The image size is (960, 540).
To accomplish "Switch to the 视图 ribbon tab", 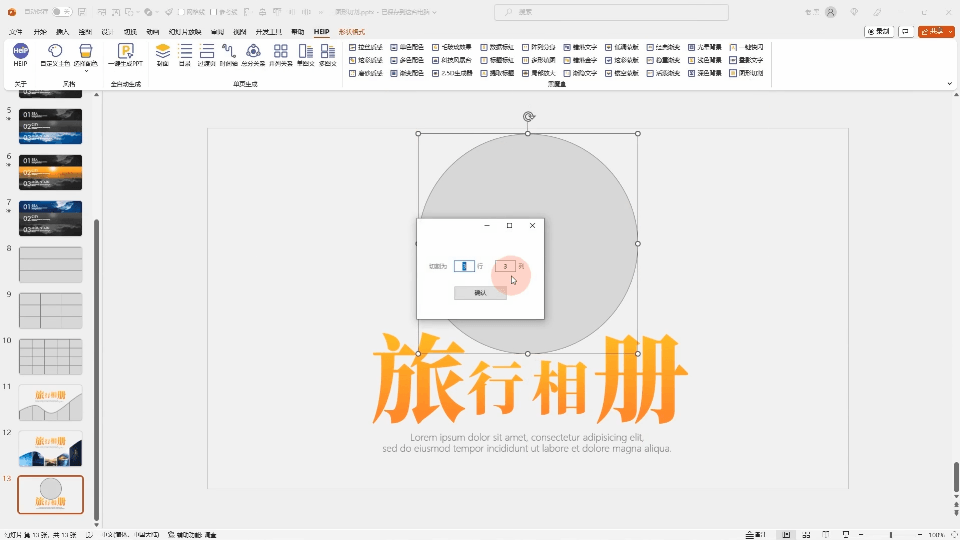I will 239,32.
